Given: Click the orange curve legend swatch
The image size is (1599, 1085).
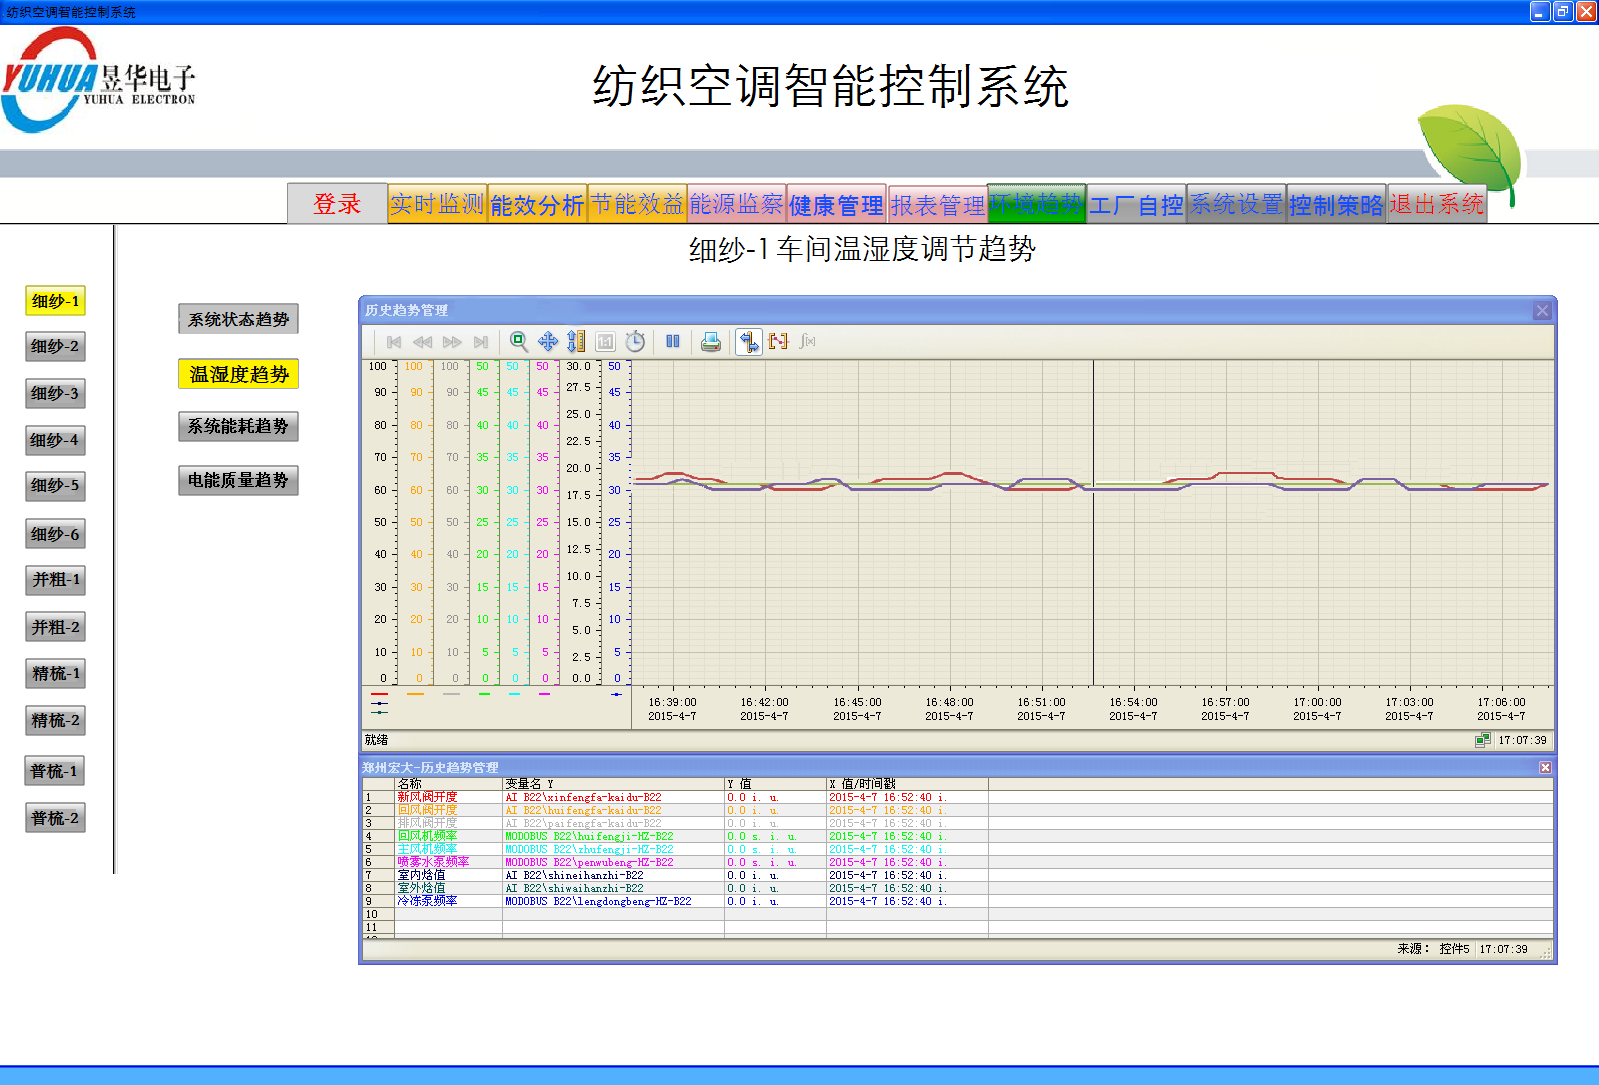Looking at the screenshot, I should [x=415, y=694].
